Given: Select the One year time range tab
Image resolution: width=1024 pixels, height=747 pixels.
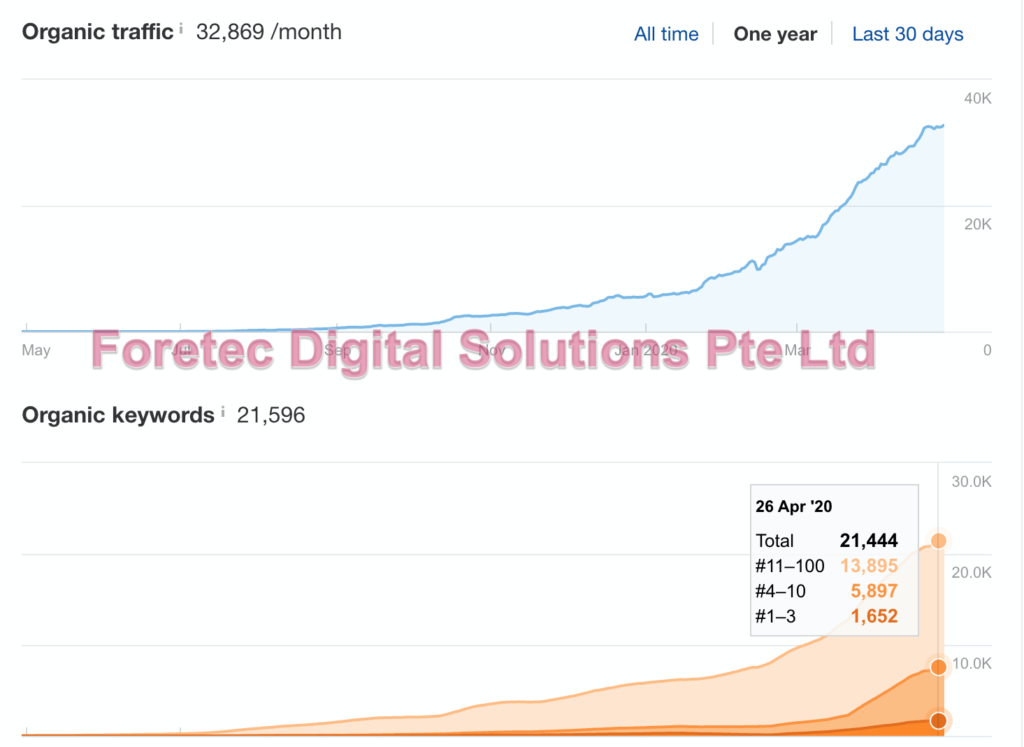Looking at the screenshot, I should pos(775,33).
